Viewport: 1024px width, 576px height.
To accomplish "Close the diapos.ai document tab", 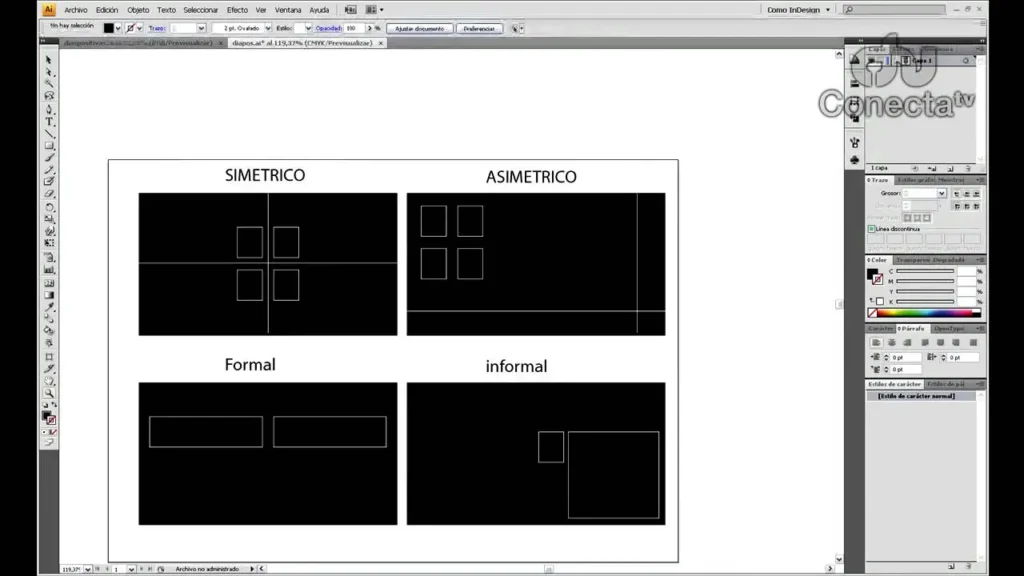I will [380, 43].
